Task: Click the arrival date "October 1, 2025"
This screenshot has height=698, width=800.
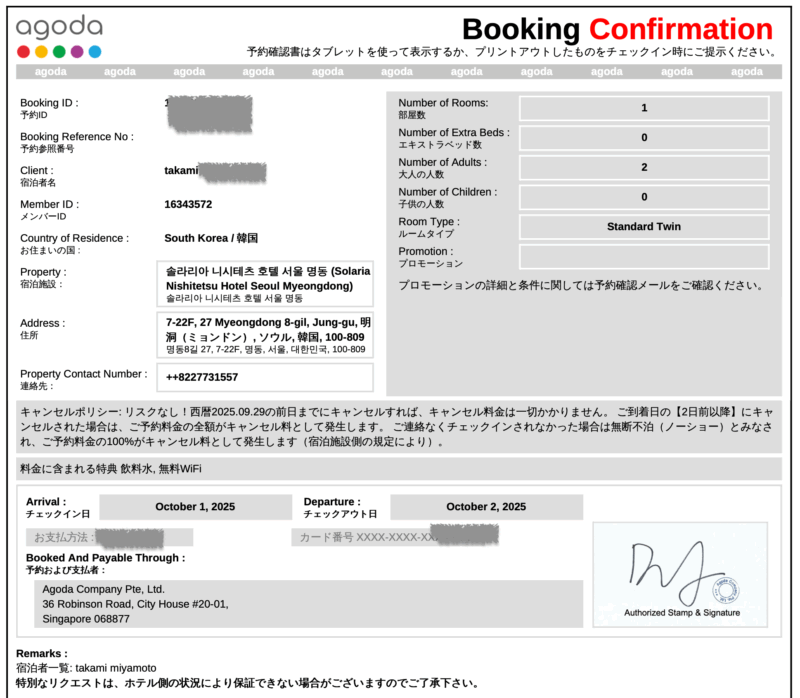Action: click(x=195, y=507)
